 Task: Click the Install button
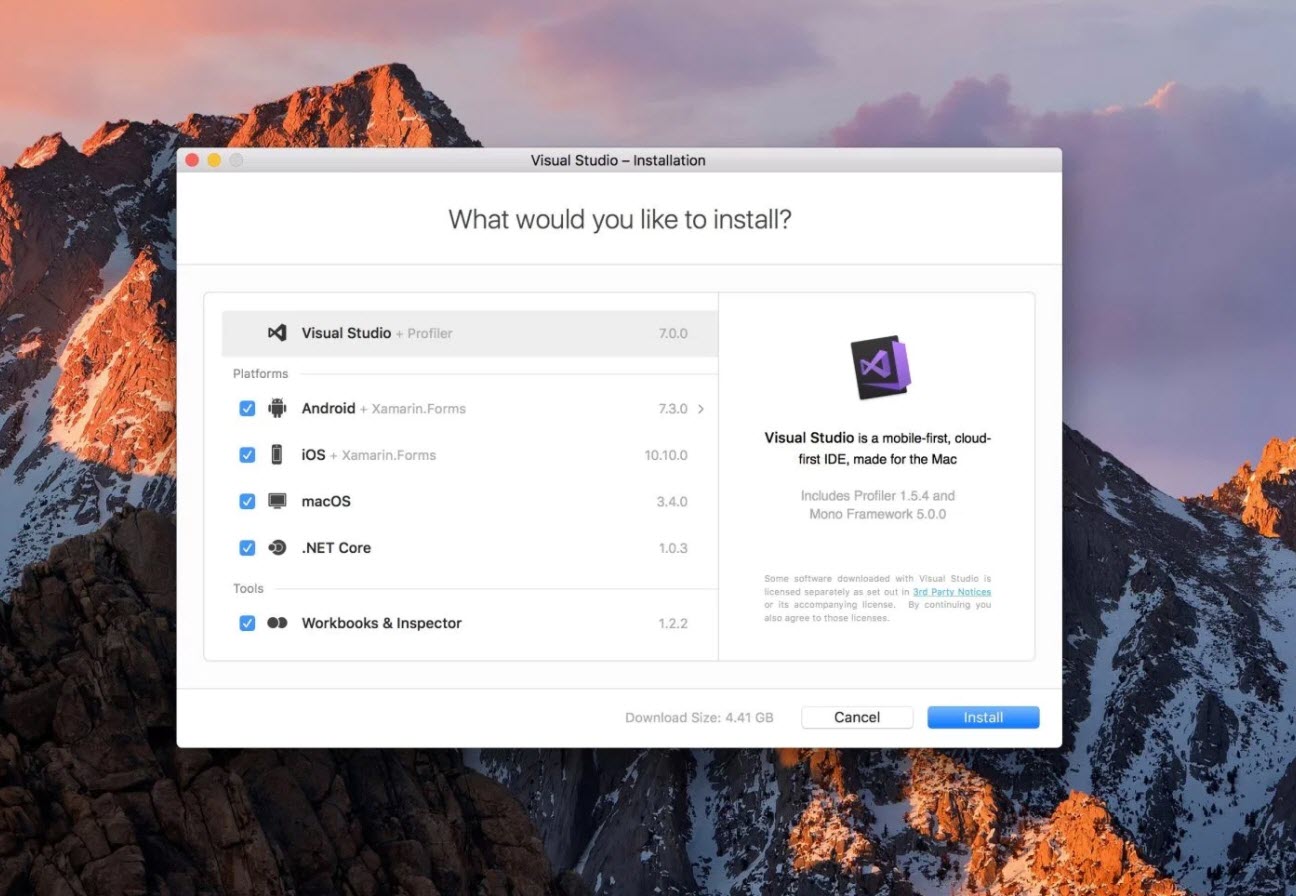[x=983, y=717]
